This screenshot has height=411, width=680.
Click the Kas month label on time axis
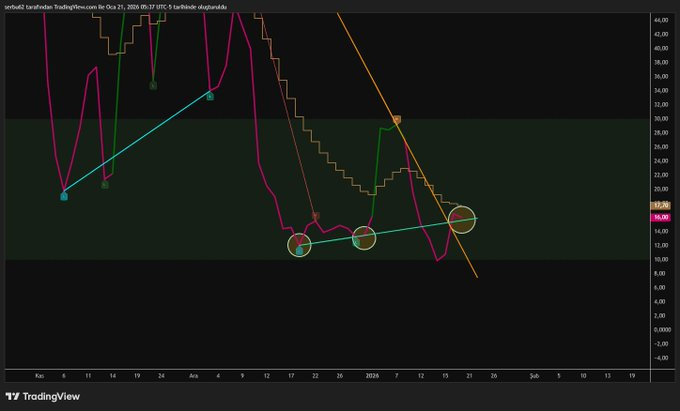(x=39, y=376)
